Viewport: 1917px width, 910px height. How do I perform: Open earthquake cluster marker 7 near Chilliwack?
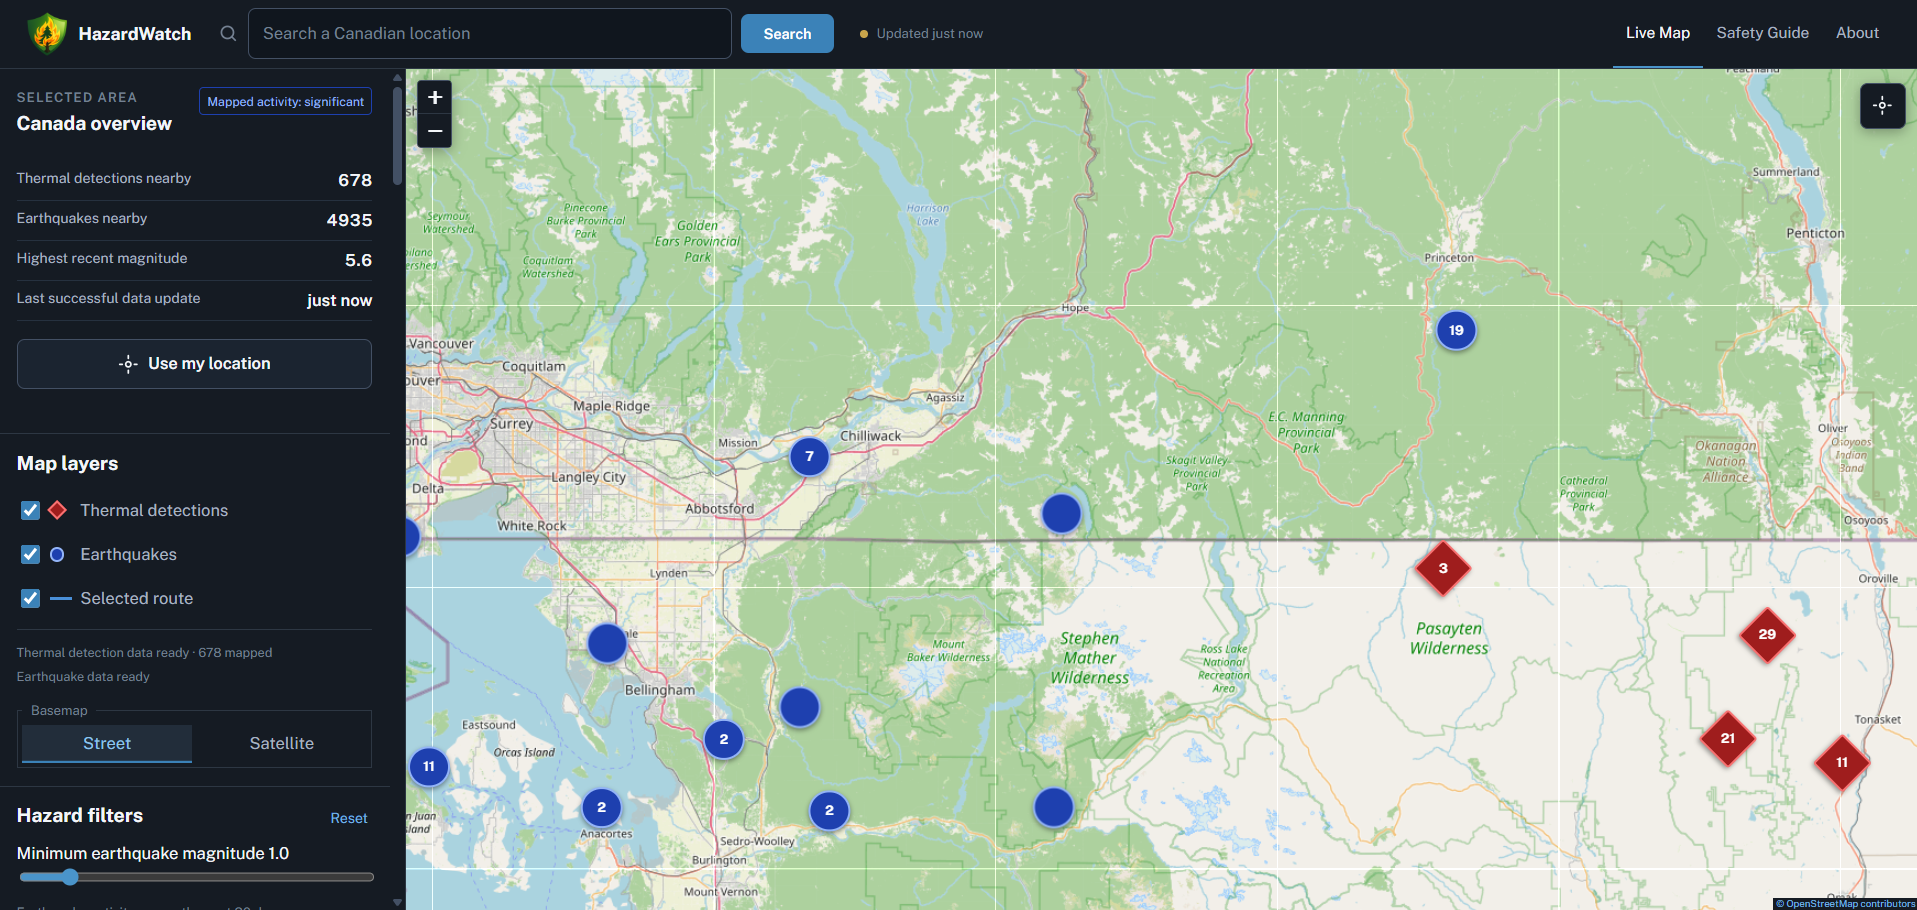click(809, 456)
